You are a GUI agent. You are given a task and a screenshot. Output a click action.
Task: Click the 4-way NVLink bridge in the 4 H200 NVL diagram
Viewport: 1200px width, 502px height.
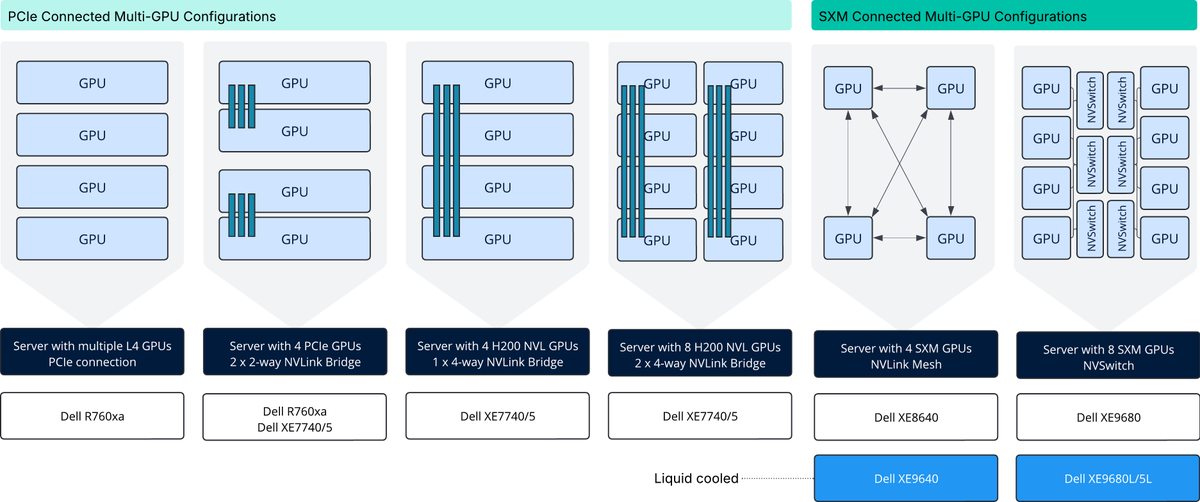(446, 160)
